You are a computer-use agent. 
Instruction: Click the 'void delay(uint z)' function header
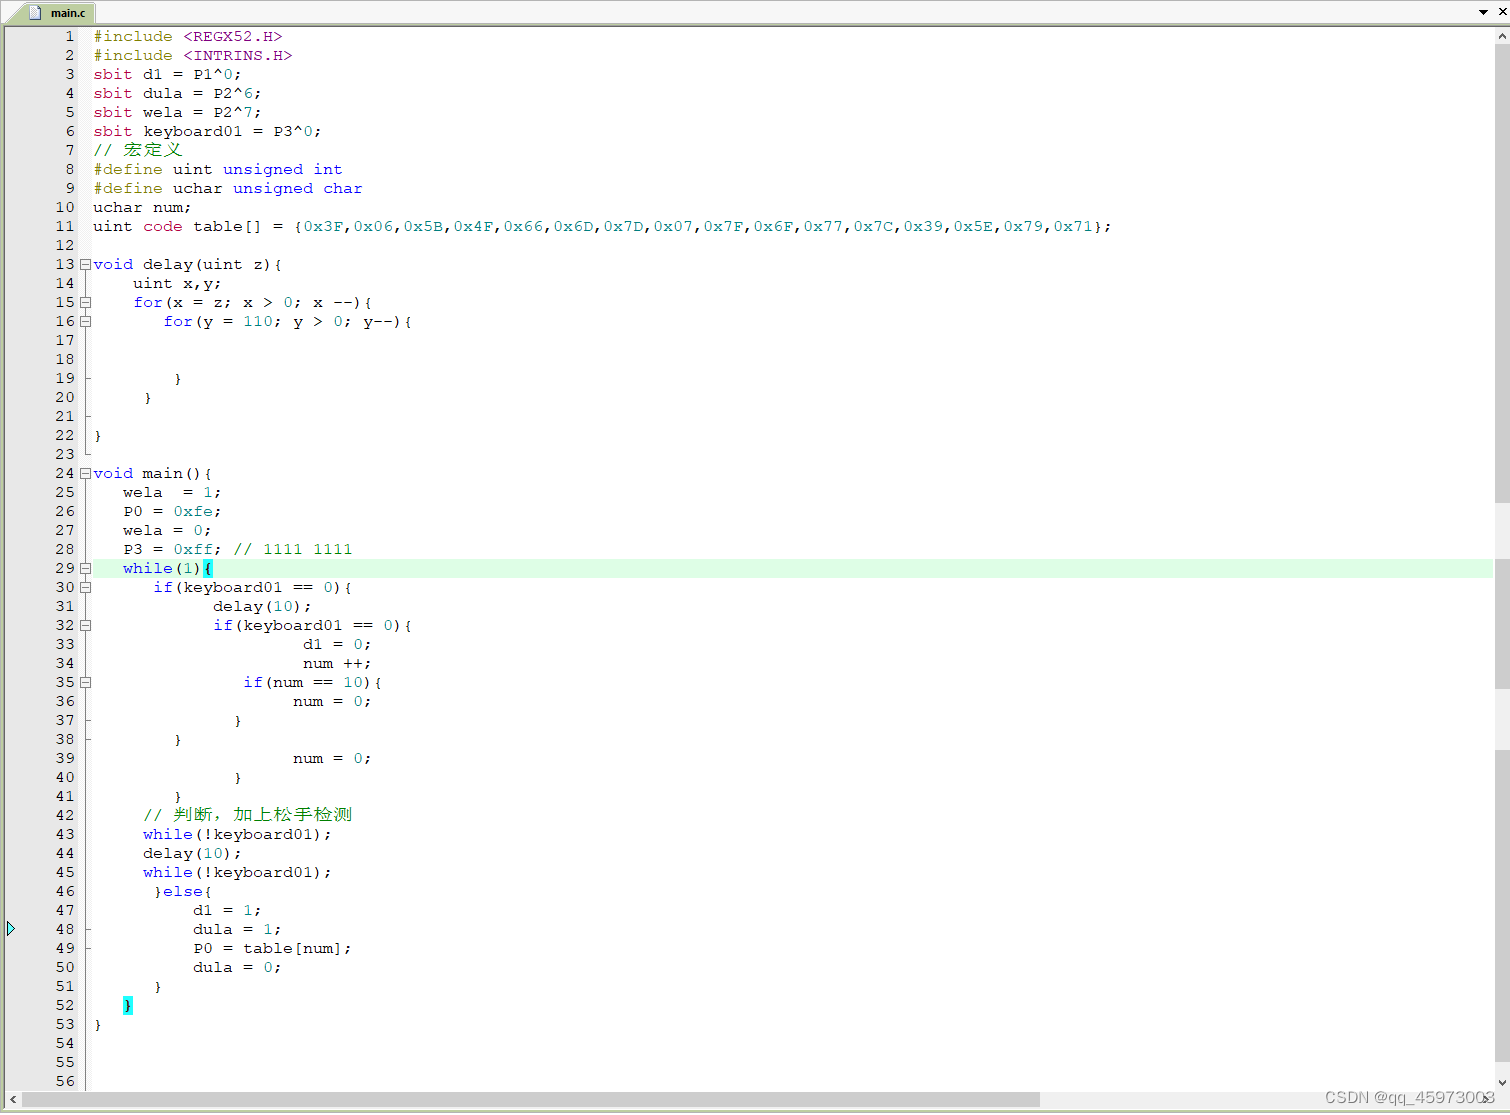[x=188, y=265]
